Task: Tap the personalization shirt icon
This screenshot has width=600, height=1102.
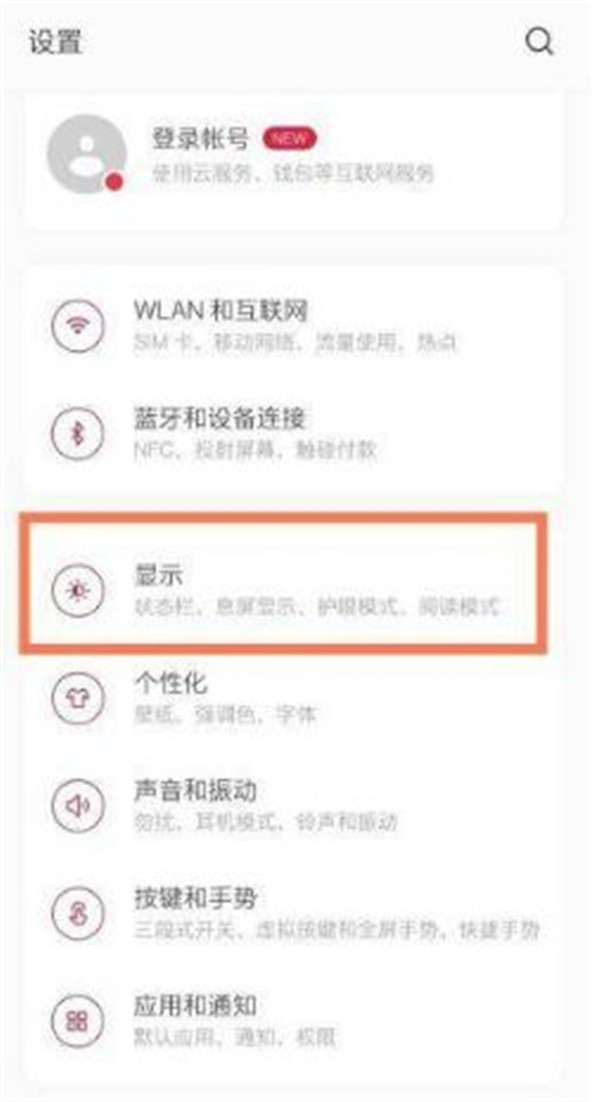Action: (77, 698)
